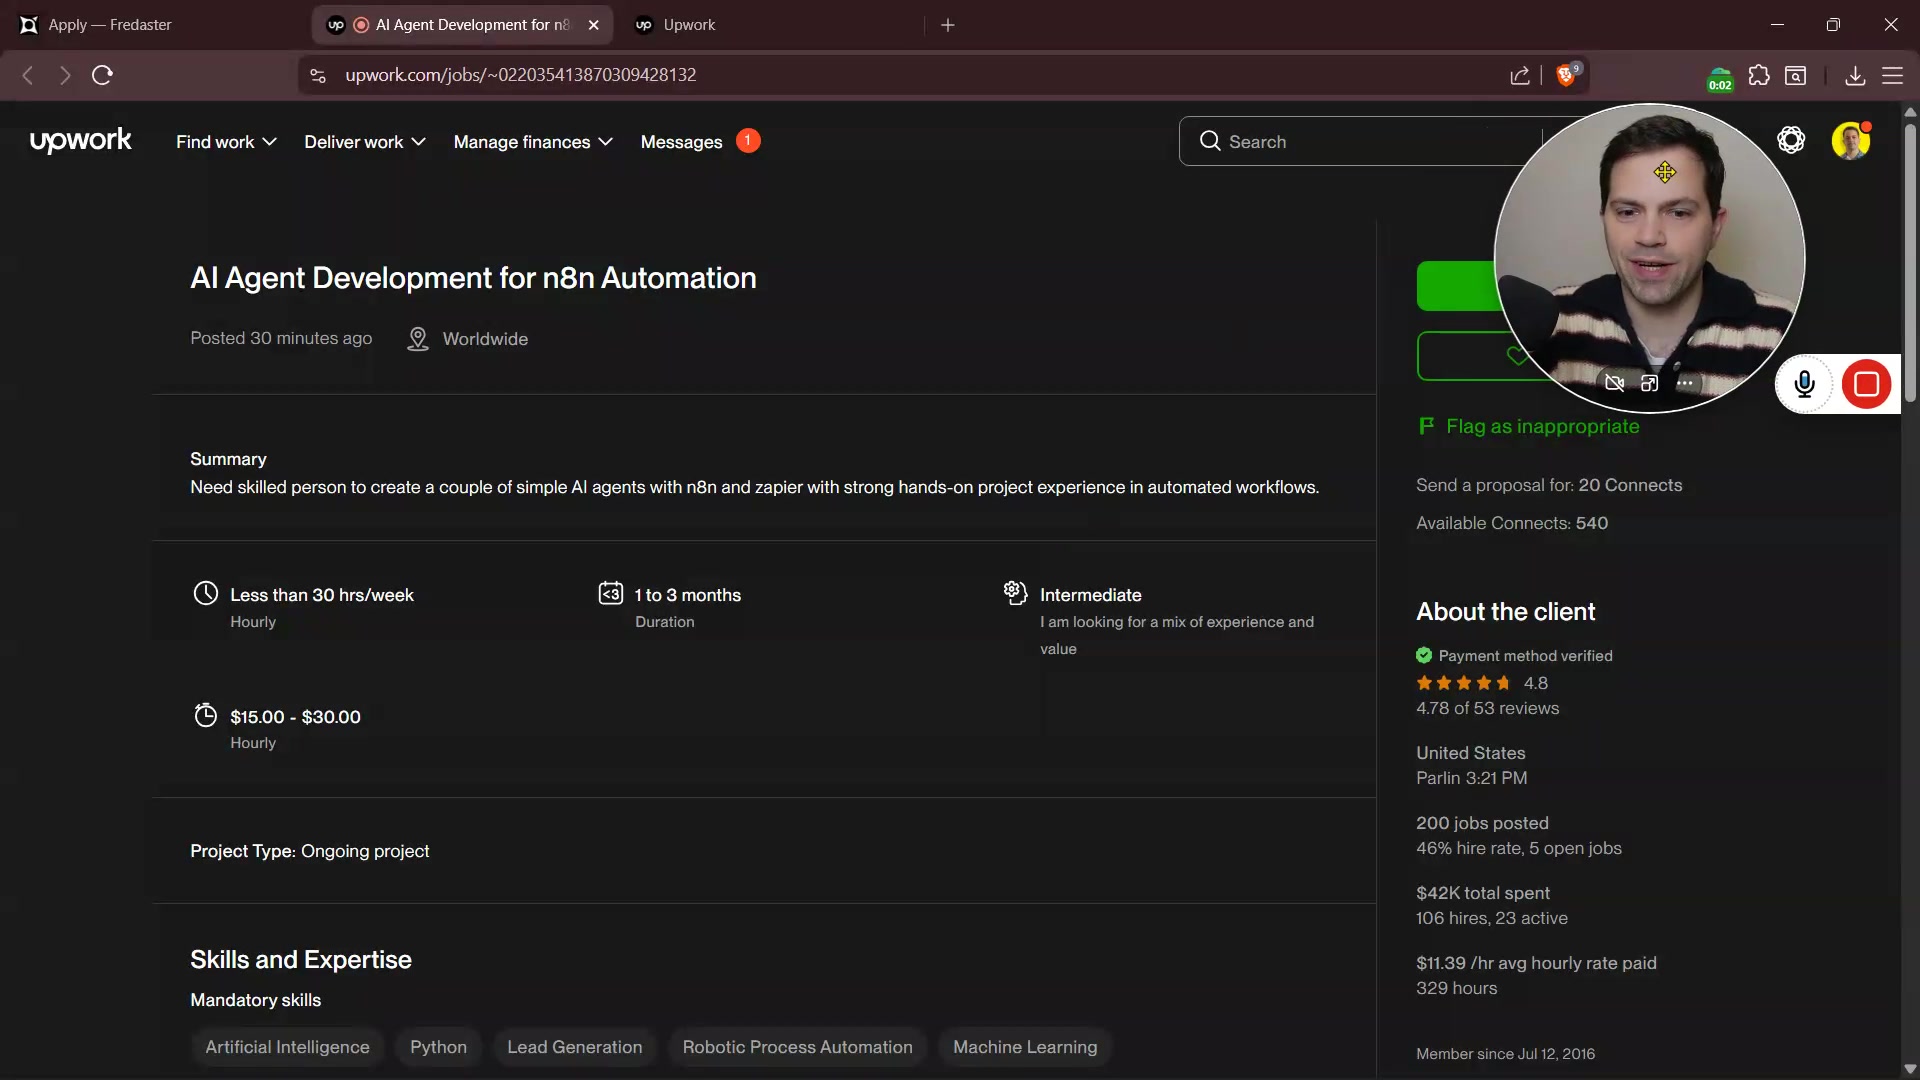Click the user profile avatar
The image size is (1920, 1080).
[1850, 141]
